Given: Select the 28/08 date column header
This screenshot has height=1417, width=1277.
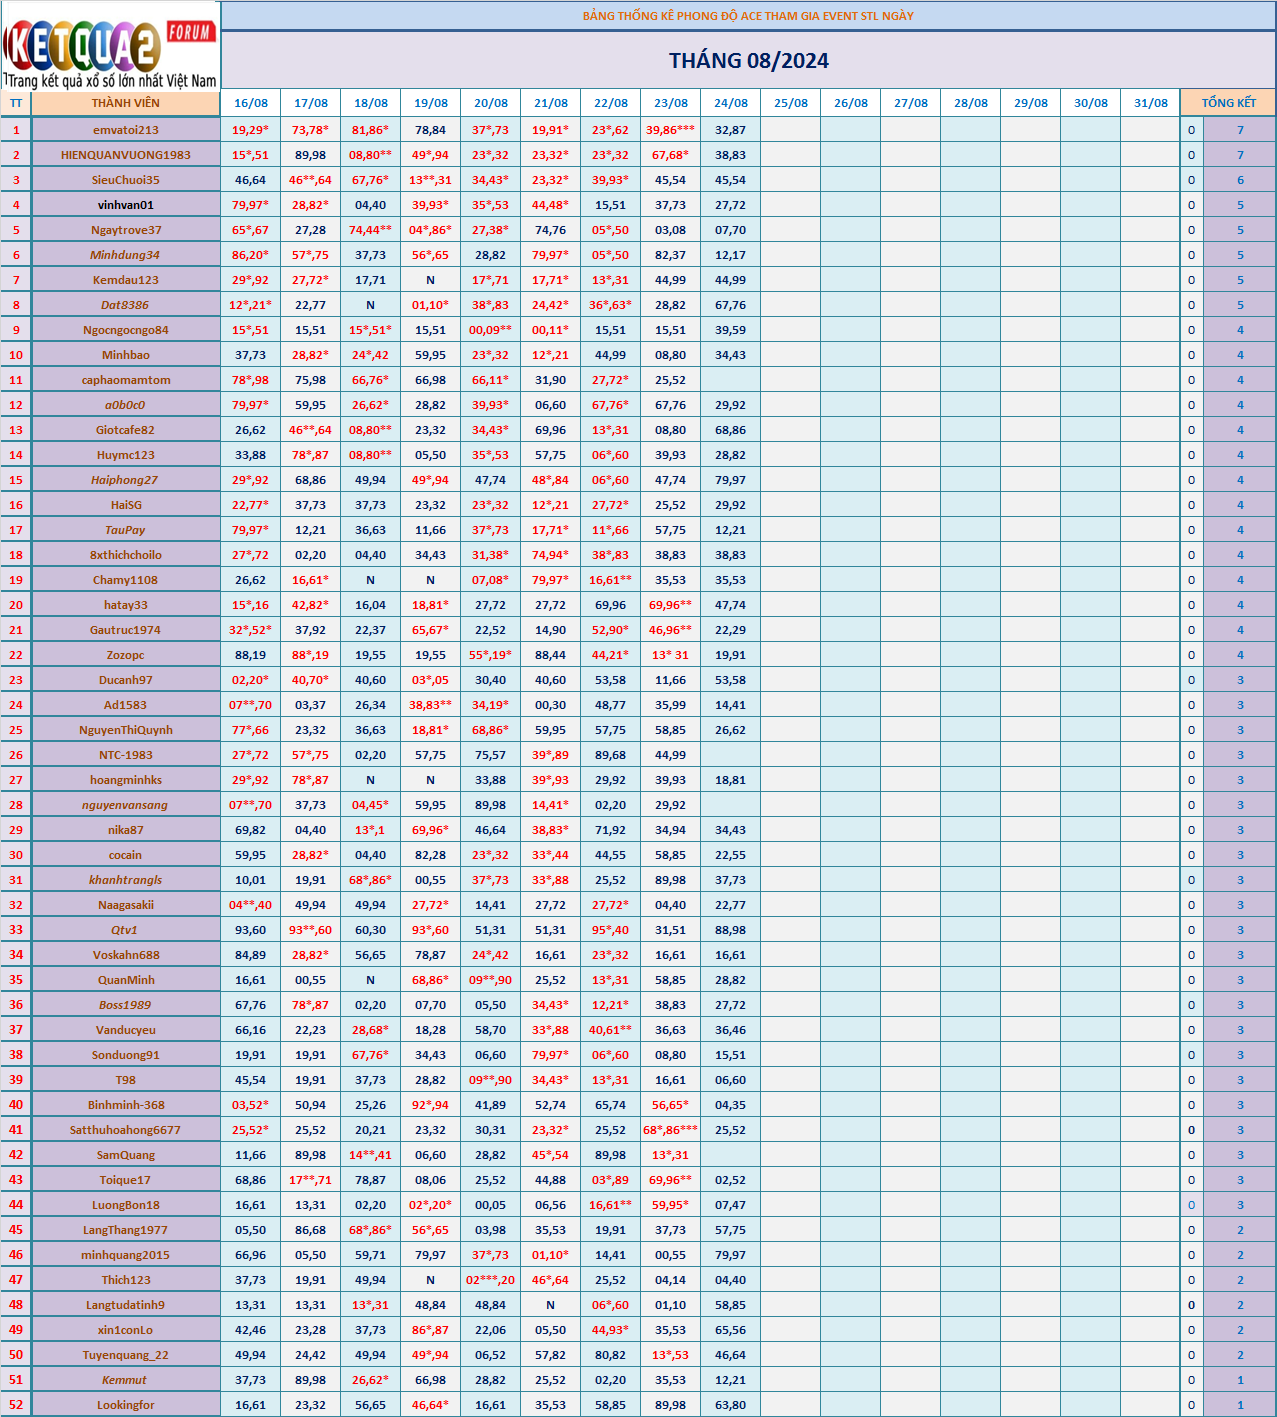Looking at the screenshot, I should coord(971,103).
